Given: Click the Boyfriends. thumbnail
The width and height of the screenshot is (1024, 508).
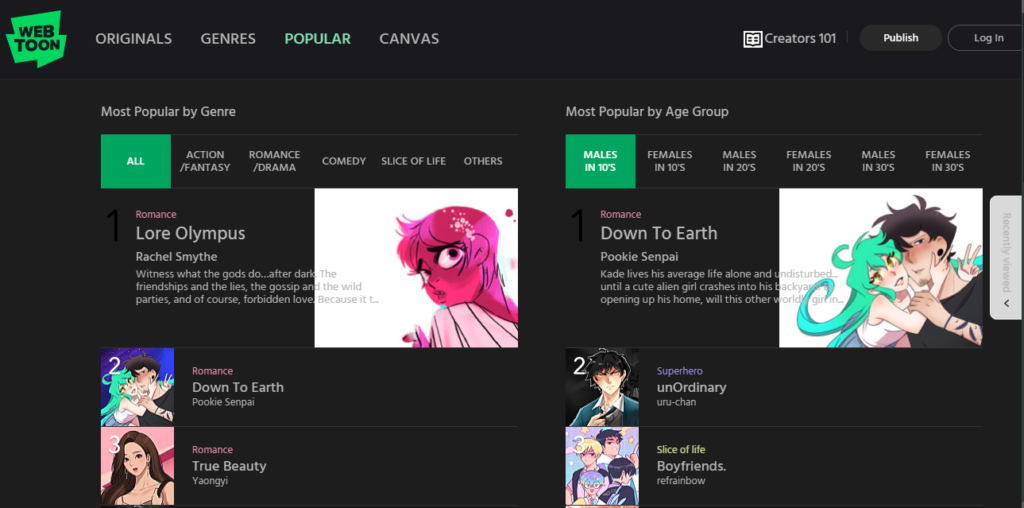Looking at the screenshot, I should (x=602, y=466).
